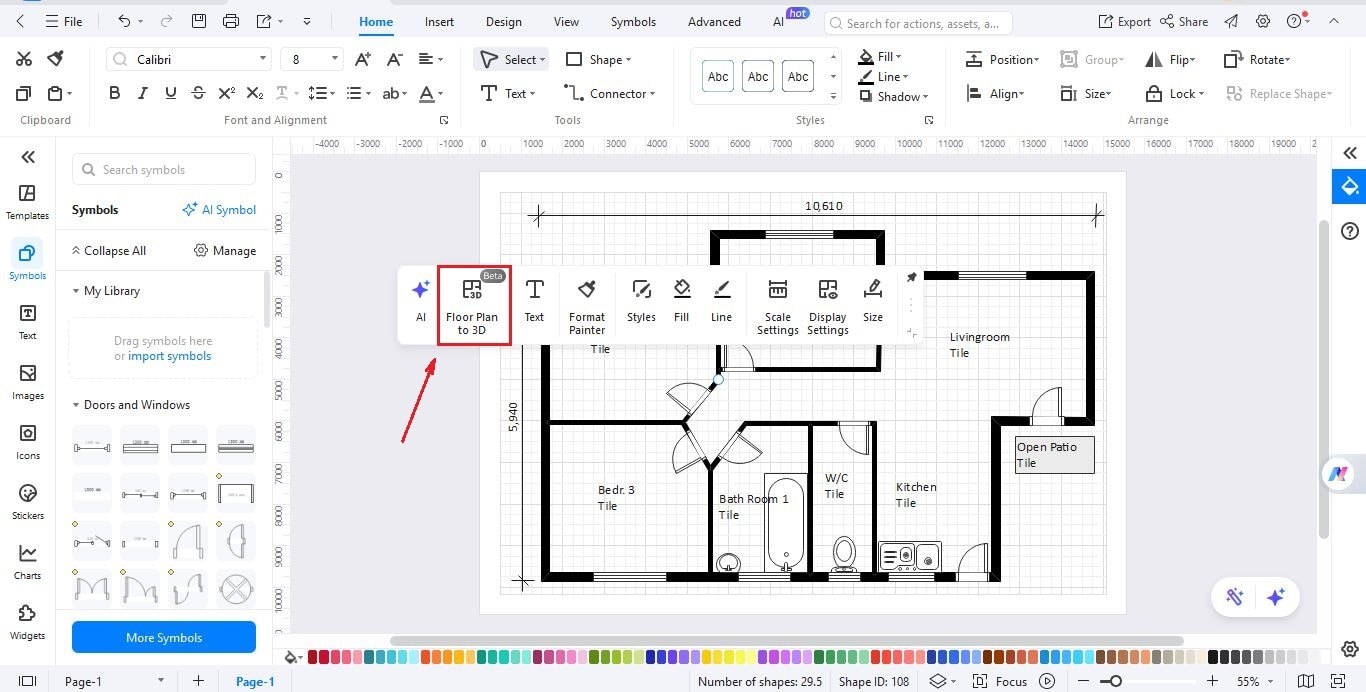Click the More Symbols button
Image resolution: width=1366 pixels, height=692 pixels.
tap(163, 637)
